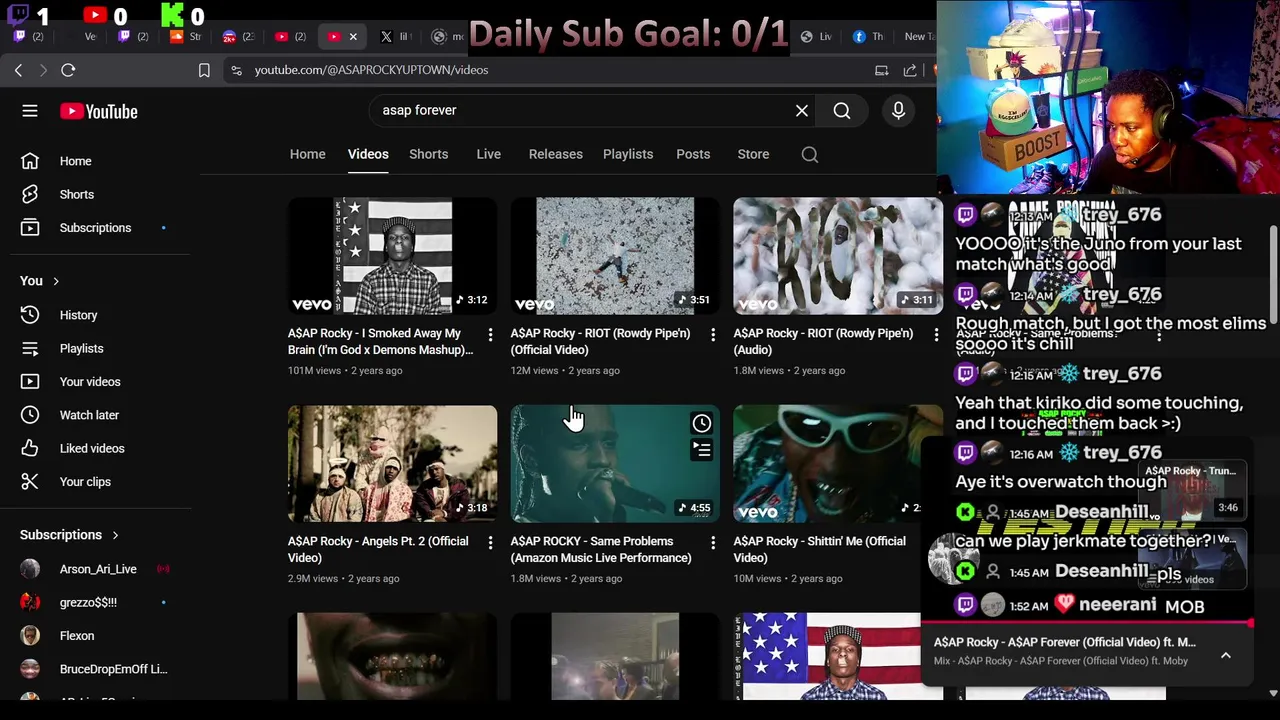Image resolution: width=1280 pixels, height=720 pixels.
Task: Switch to the channel Home tab
Action: (308, 154)
